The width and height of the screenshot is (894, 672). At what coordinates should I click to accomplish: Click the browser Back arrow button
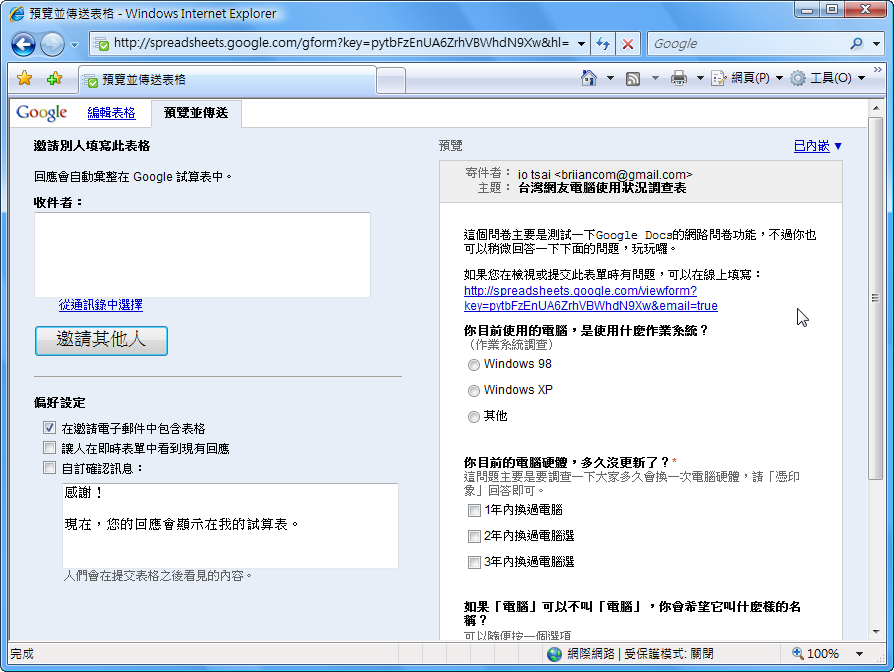point(23,44)
